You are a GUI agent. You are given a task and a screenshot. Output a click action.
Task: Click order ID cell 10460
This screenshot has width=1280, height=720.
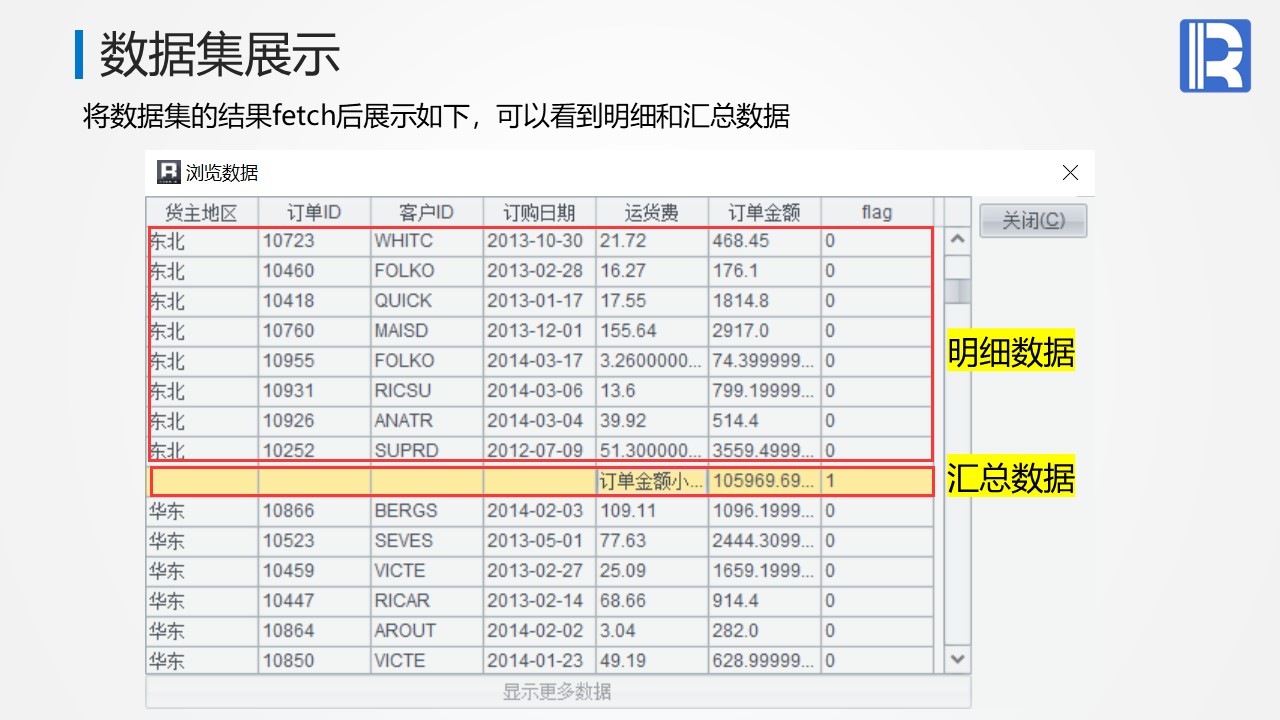pyautogui.click(x=314, y=271)
